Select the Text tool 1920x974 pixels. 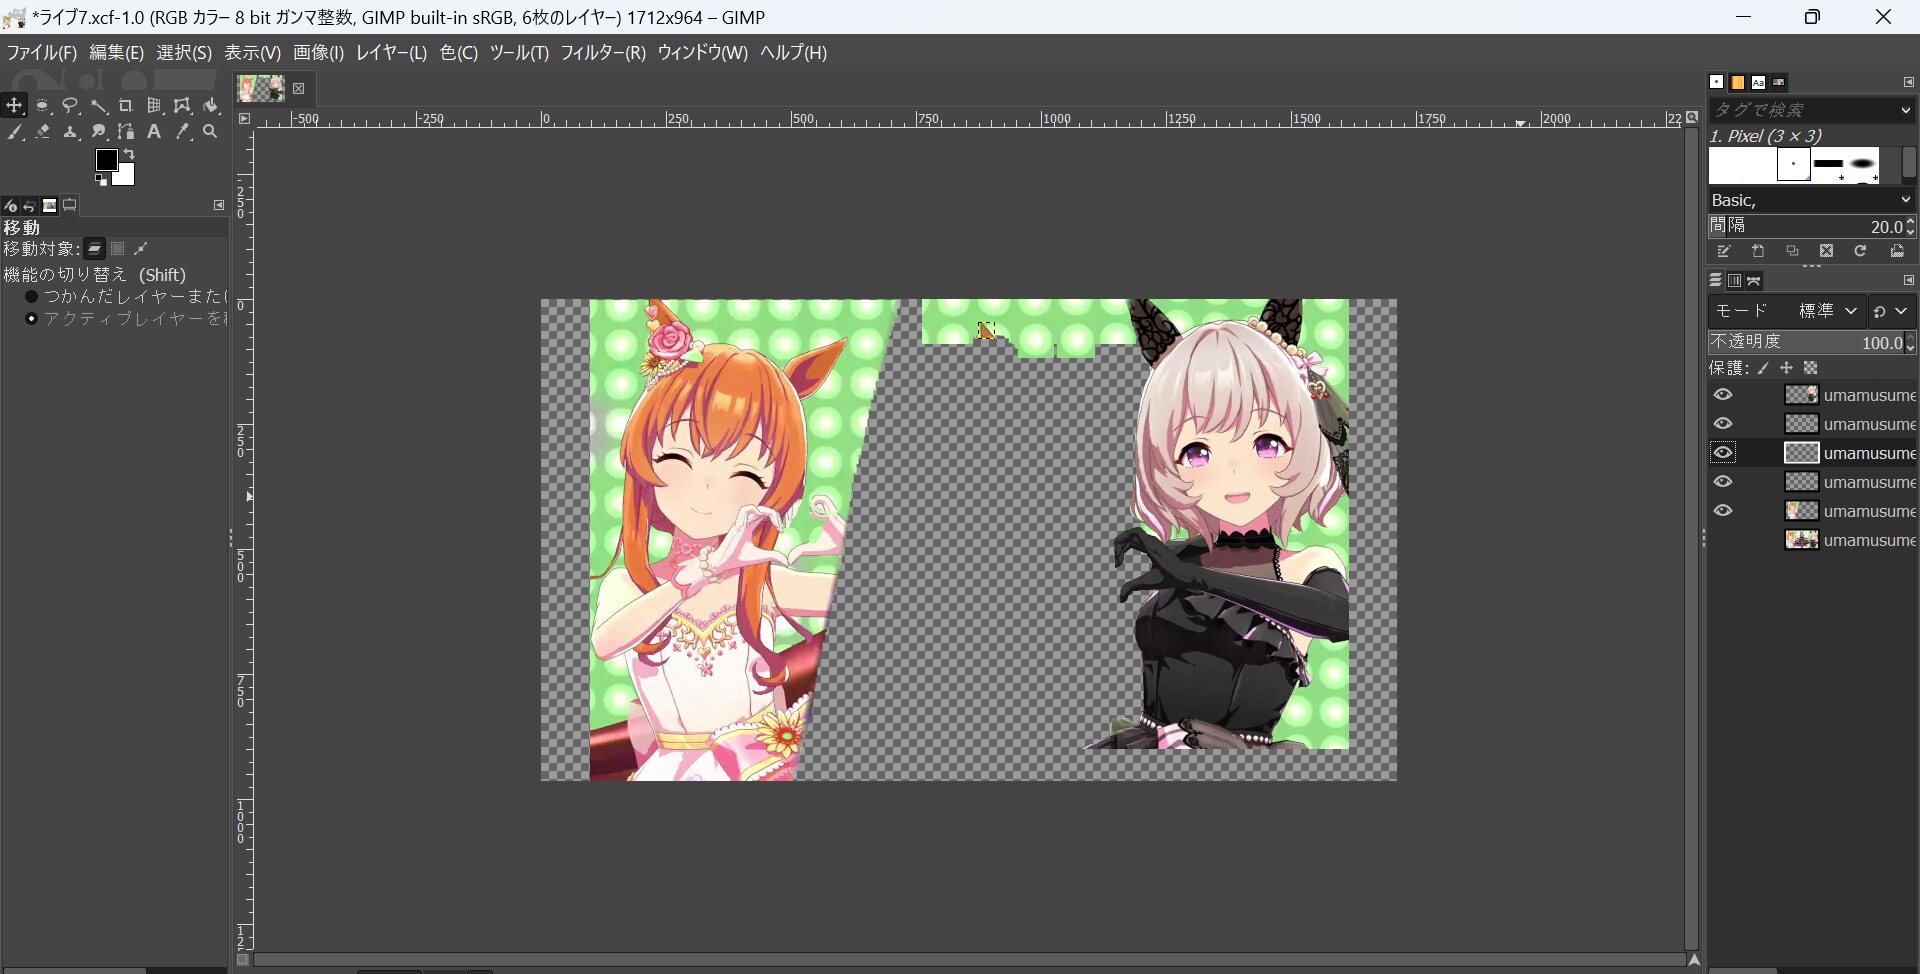[154, 132]
